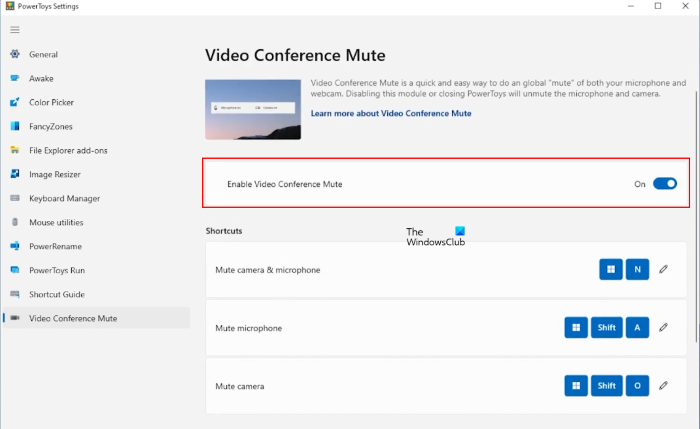Open PowerRename settings
700x429 pixels.
(55, 247)
